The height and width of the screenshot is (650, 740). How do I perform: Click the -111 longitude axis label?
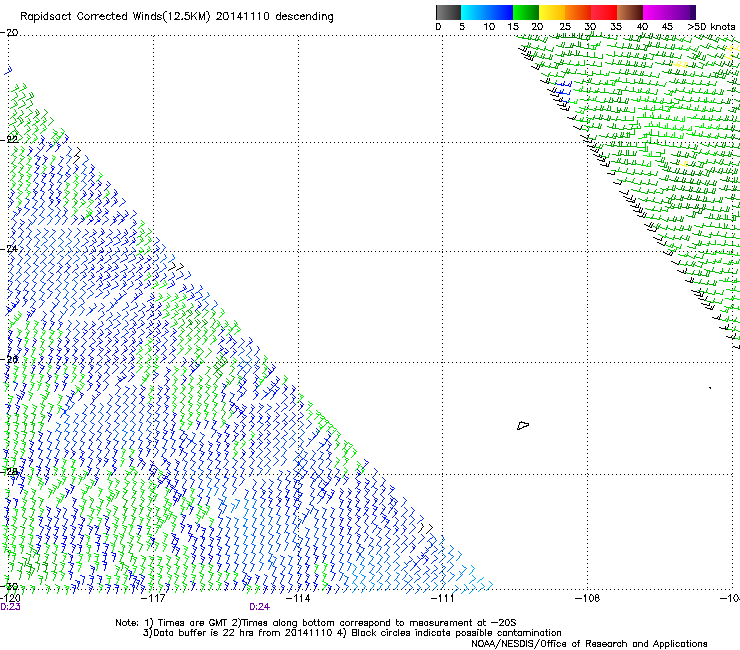pos(442,598)
